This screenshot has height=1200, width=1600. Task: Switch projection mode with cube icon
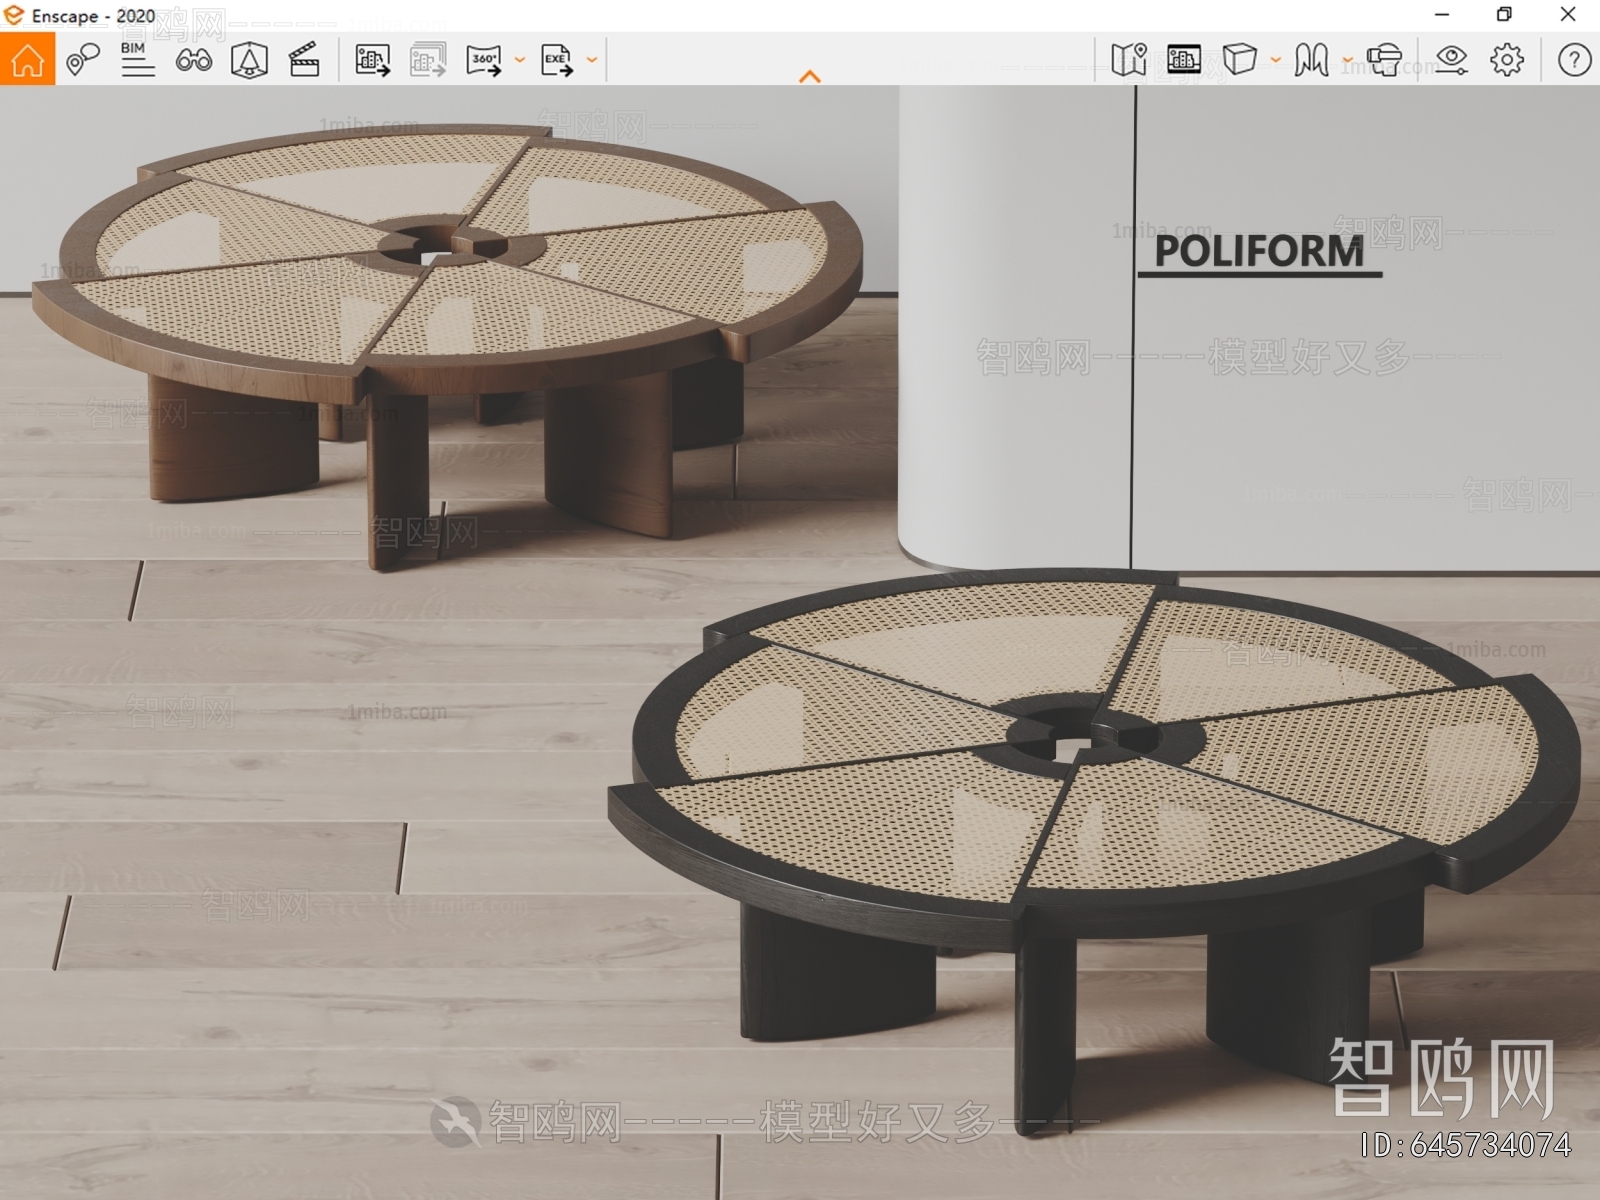pyautogui.click(x=1239, y=59)
